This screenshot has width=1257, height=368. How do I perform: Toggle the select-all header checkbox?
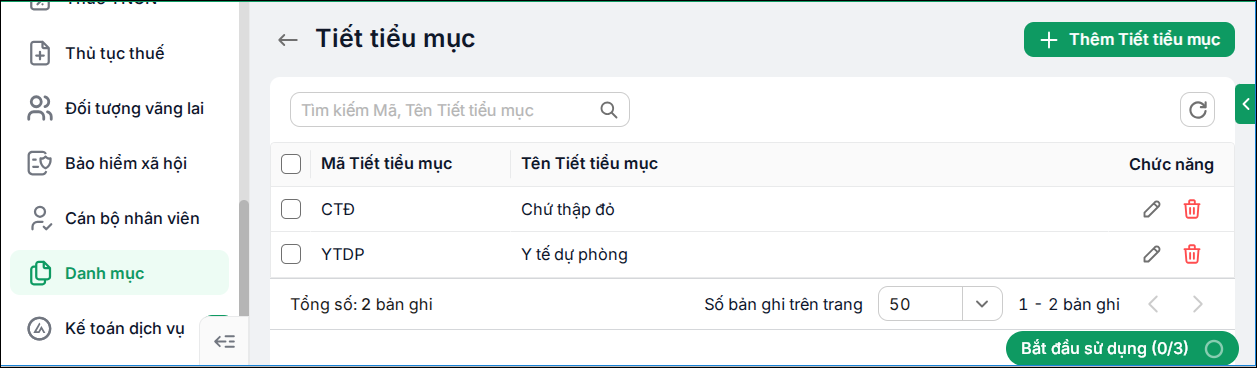pyautogui.click(x=291, y=164)
